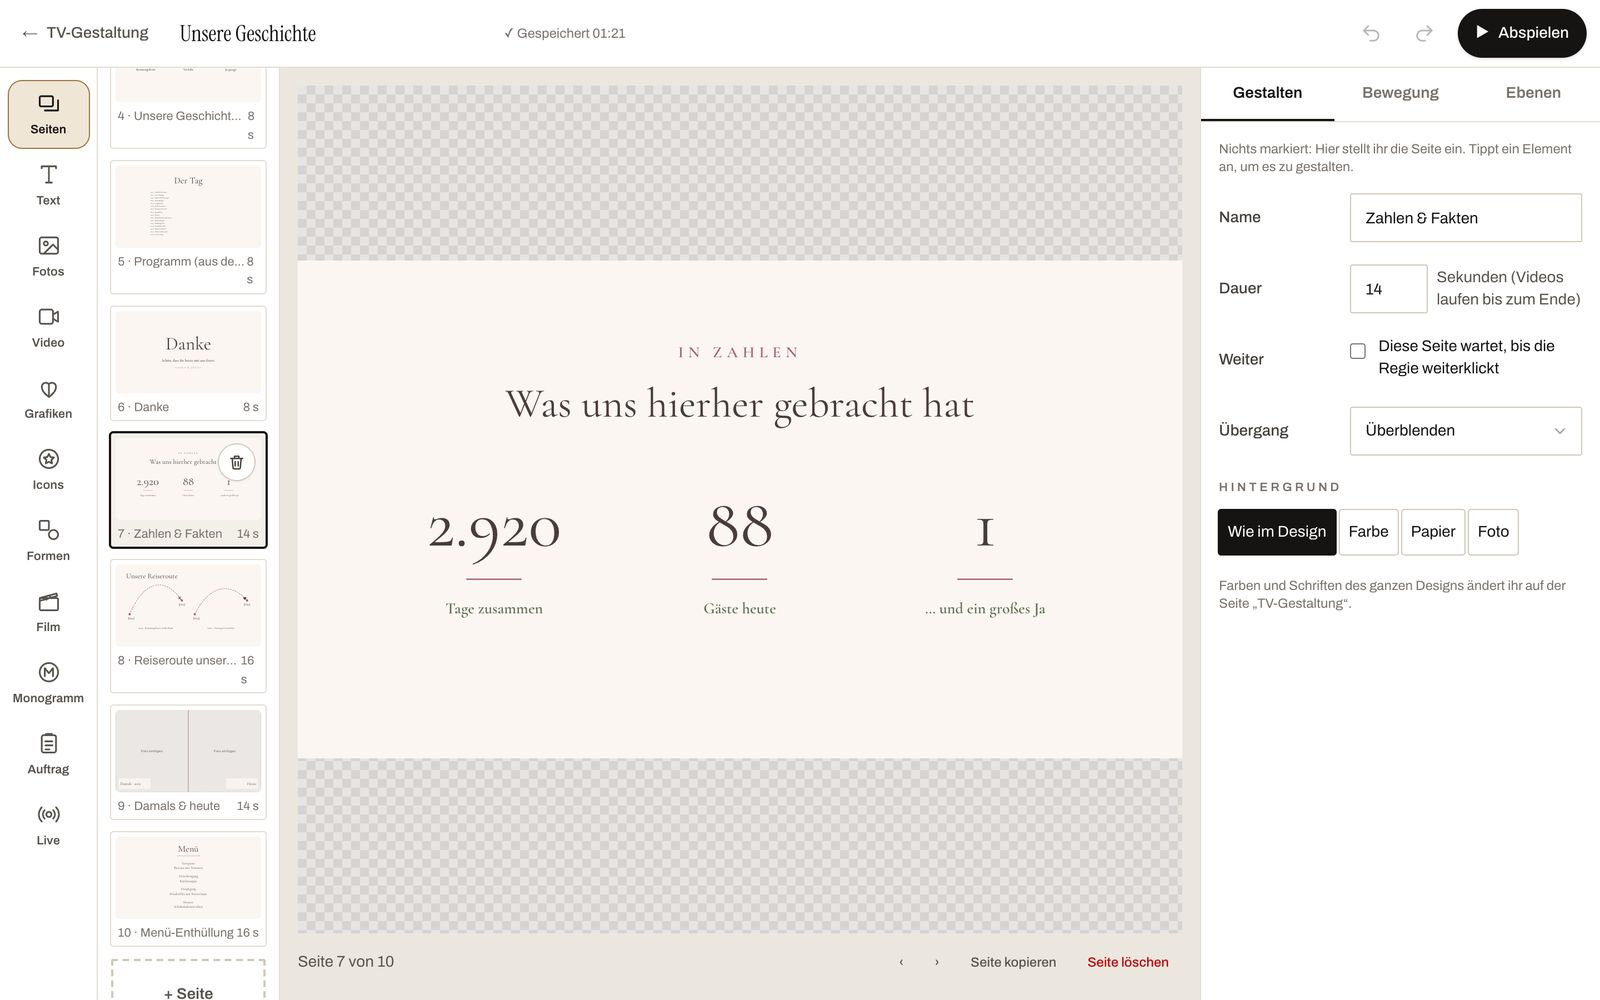Select page thumbnail '6 · Danke'
Image resolution: width=1600 pixels, height=1000 pixels.
coord(188,363)
